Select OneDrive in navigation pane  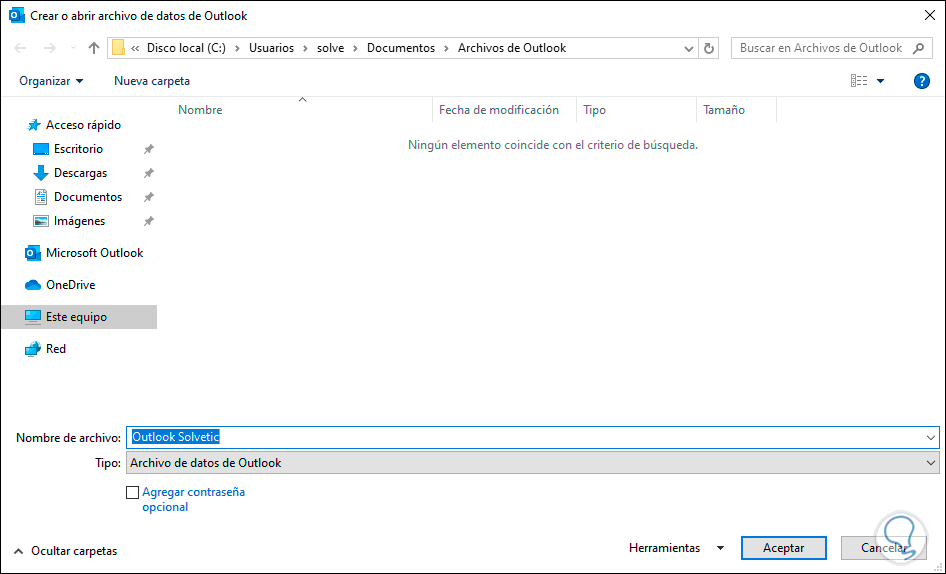pos(71,285)
